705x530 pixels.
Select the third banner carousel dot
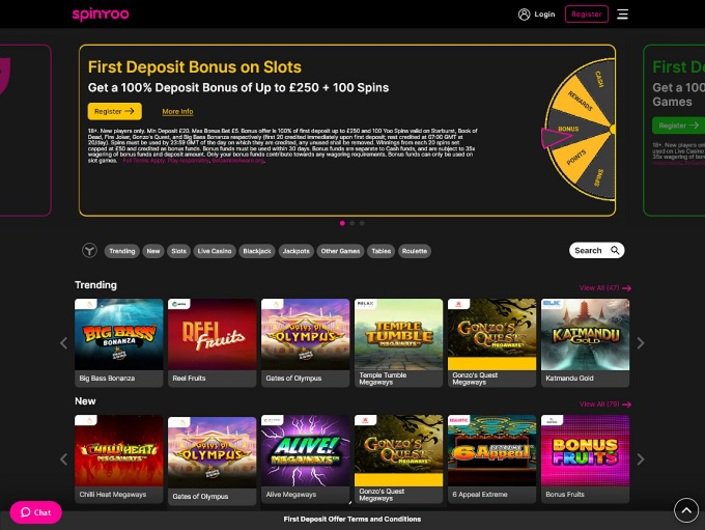click(x=362, y=223)
